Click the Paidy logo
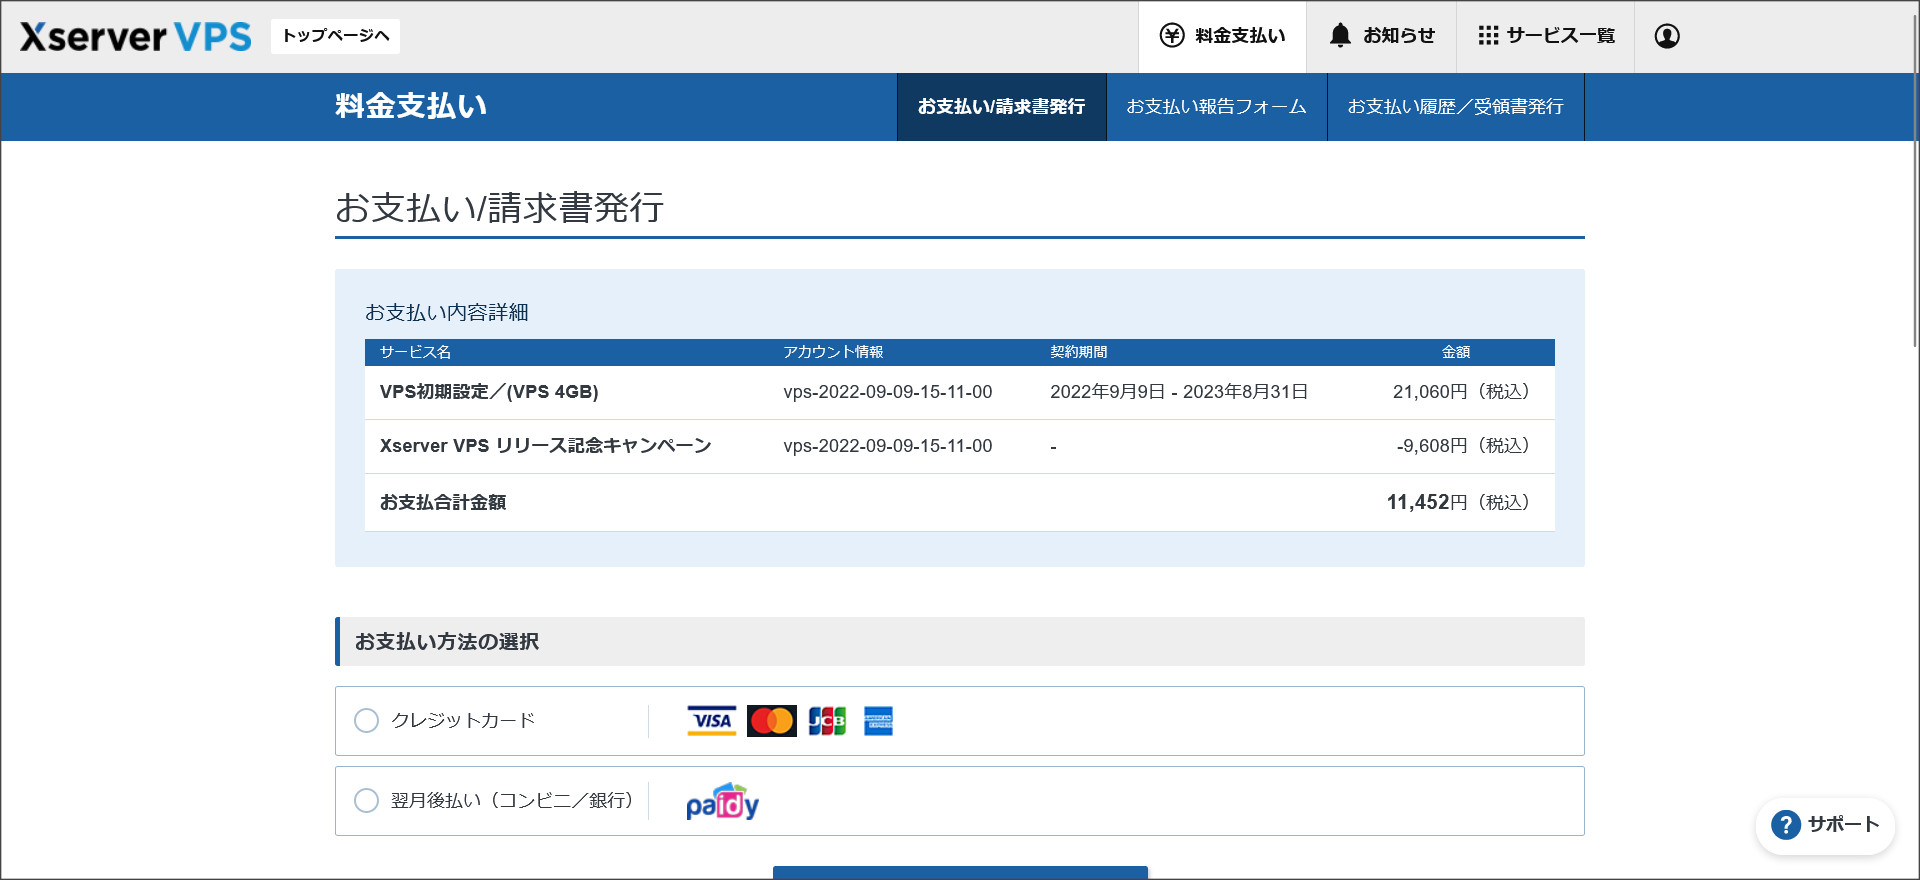1920x880 pixels. [x=722, y=802]
